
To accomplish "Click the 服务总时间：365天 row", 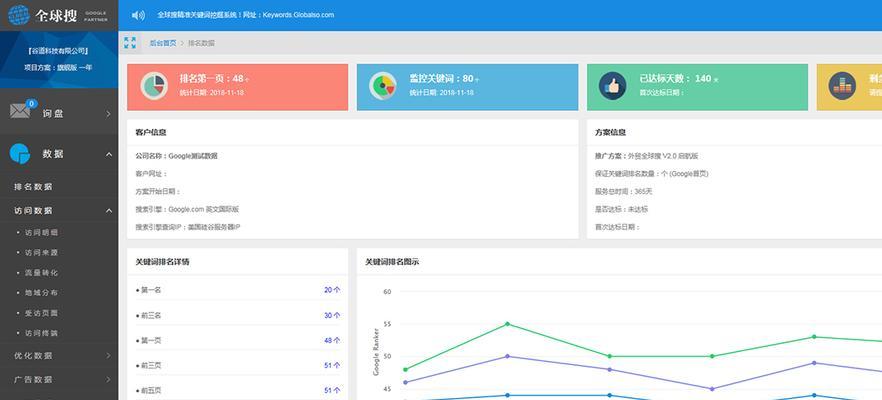I will click(x=623, y=191).
